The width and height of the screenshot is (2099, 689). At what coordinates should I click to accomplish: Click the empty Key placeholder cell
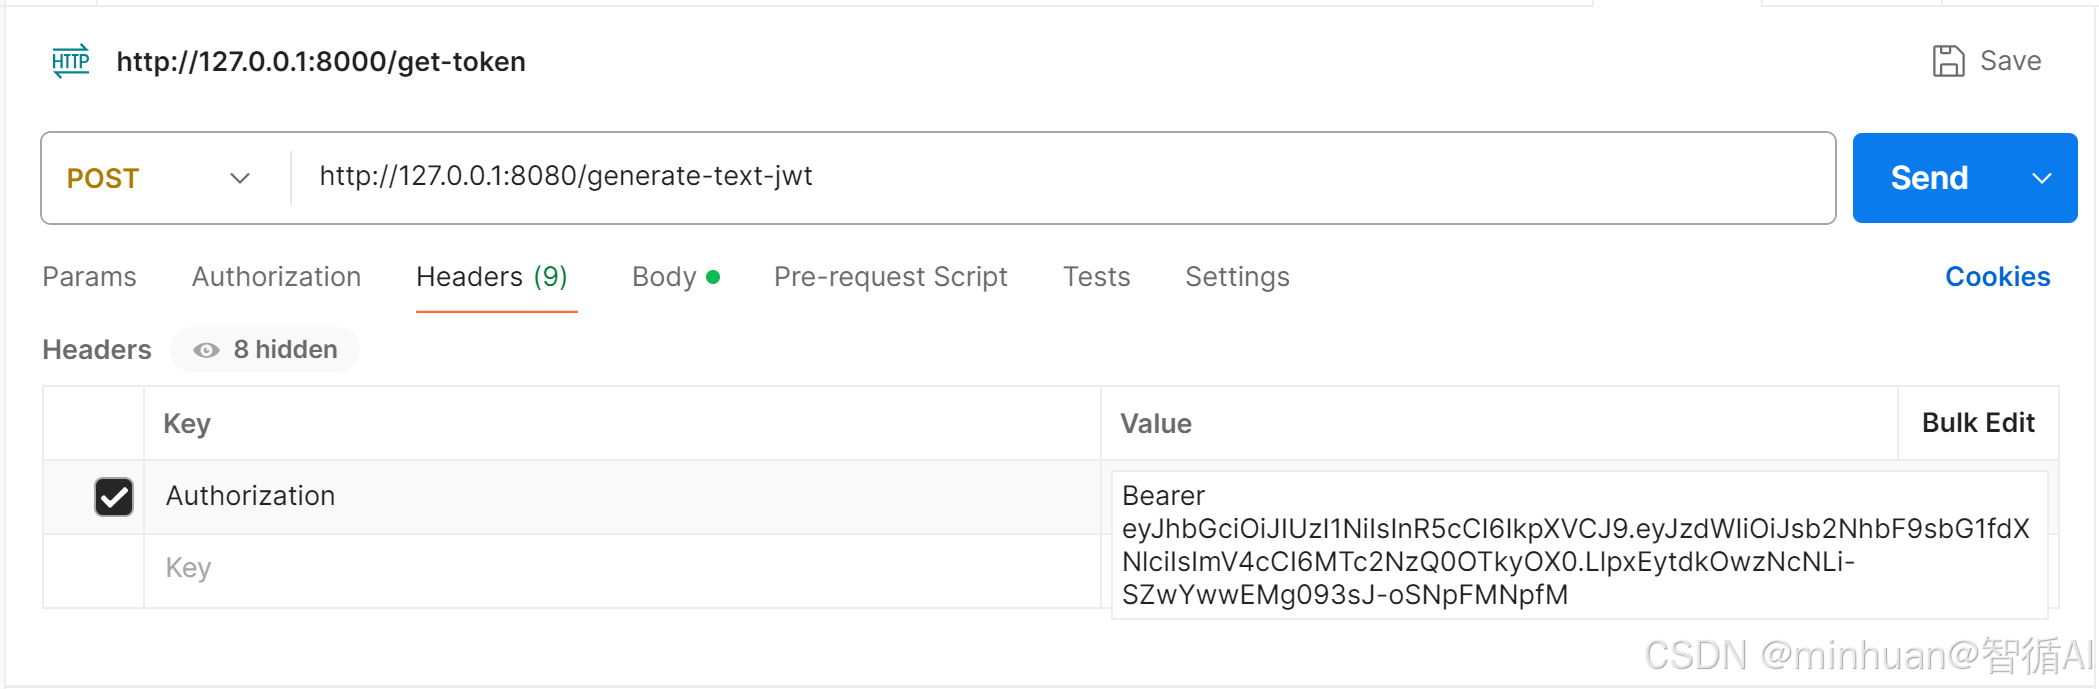(620, 568)
